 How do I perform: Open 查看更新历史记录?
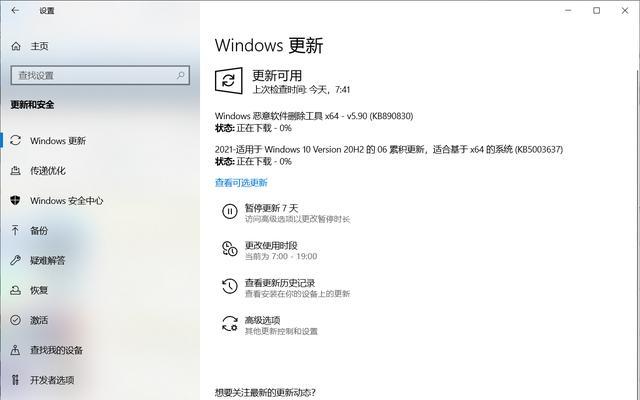click(280, 283)
